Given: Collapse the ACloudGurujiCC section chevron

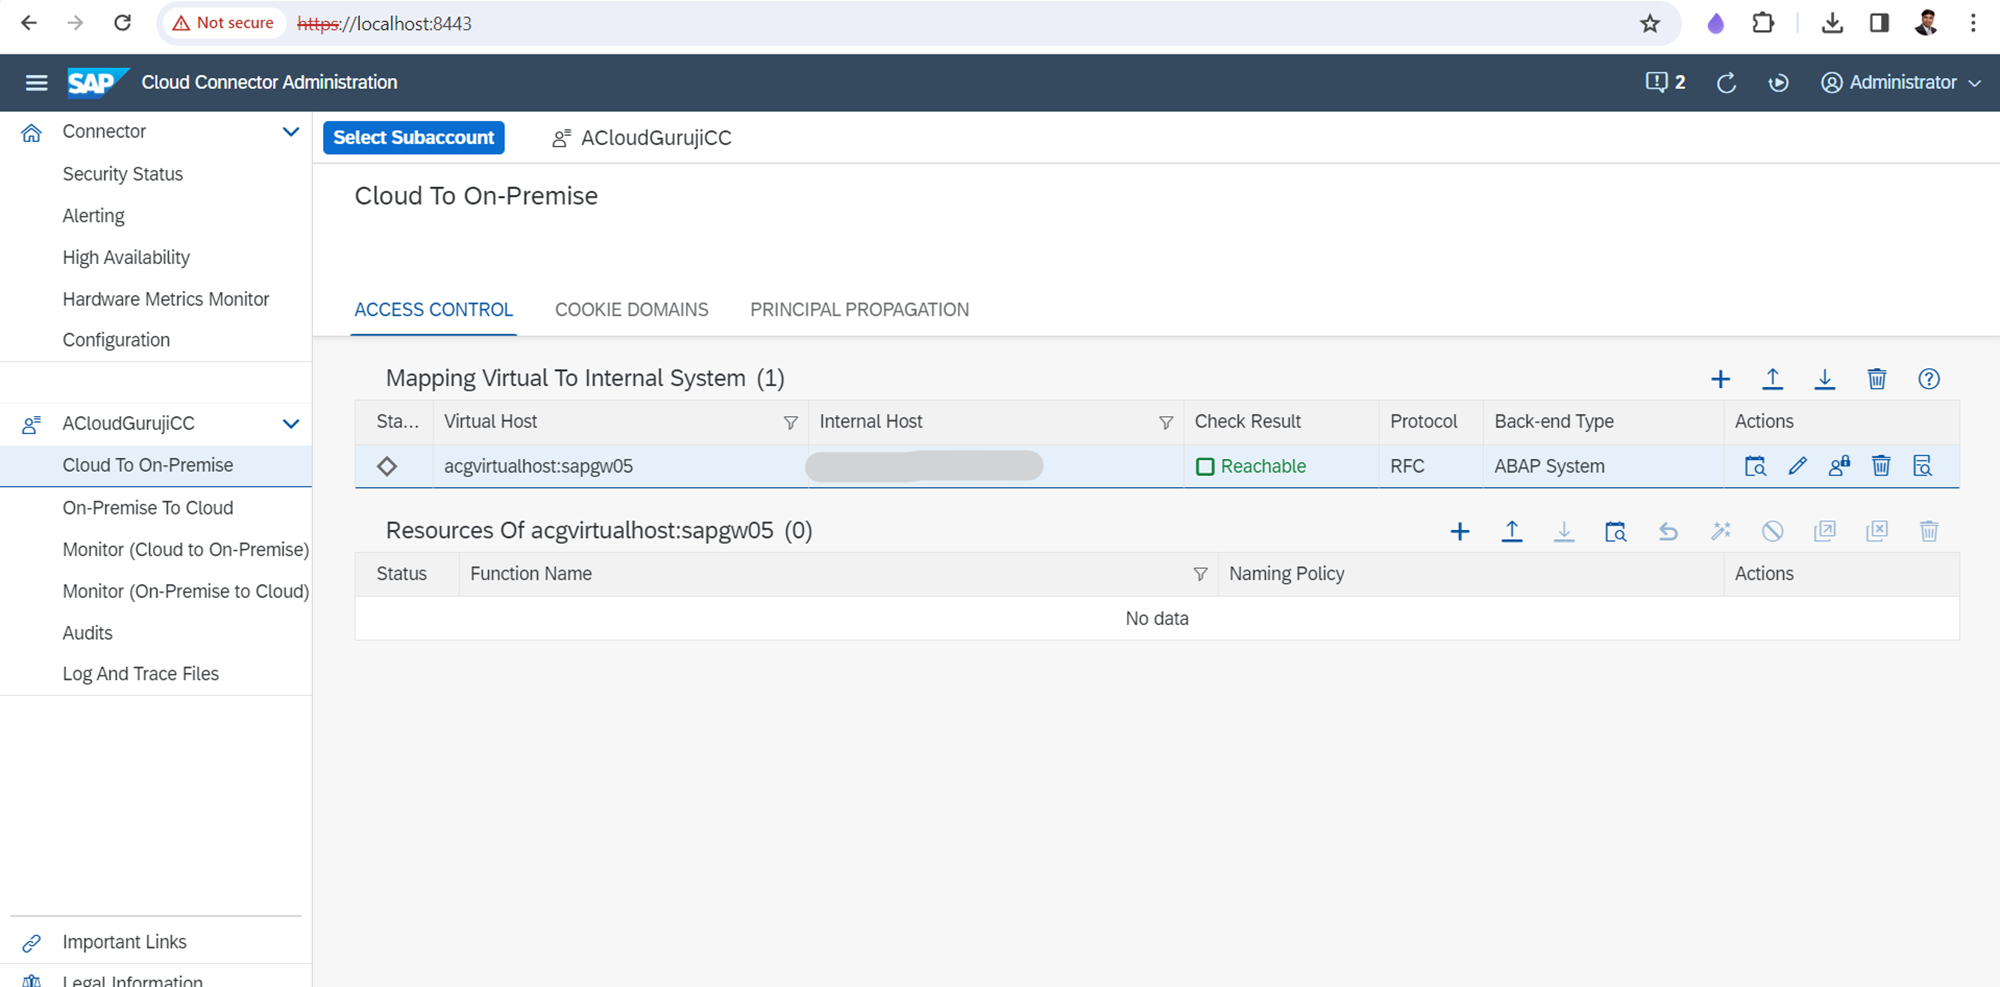Looking at the screenshot, I should 290,424.
